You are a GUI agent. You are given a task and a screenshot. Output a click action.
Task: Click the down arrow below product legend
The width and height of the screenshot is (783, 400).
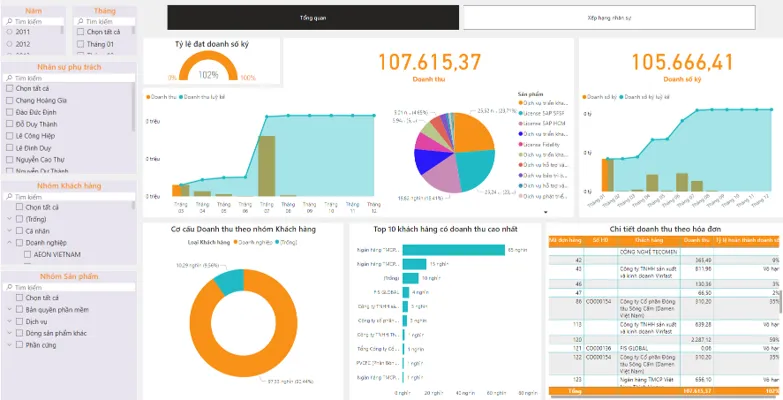click(x=545, y=212)
